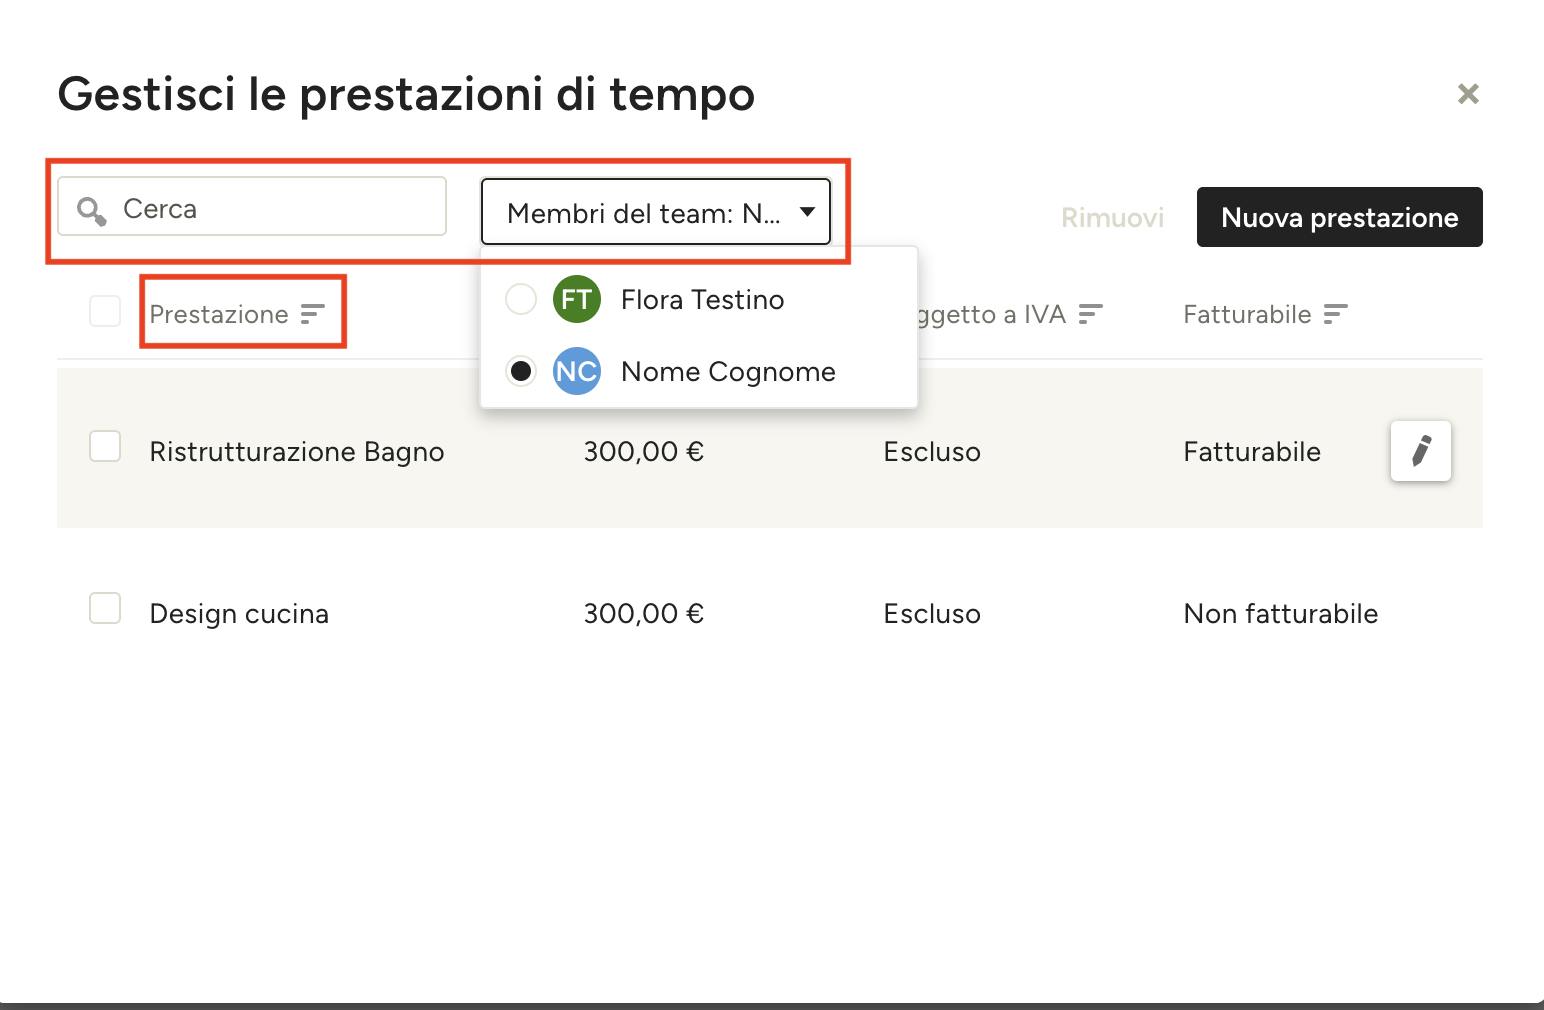Tick the Ristrutturazione Bagno row checkbox
The height and width of the screenshot is (1010, 1544).
click(x=105, y=446)
